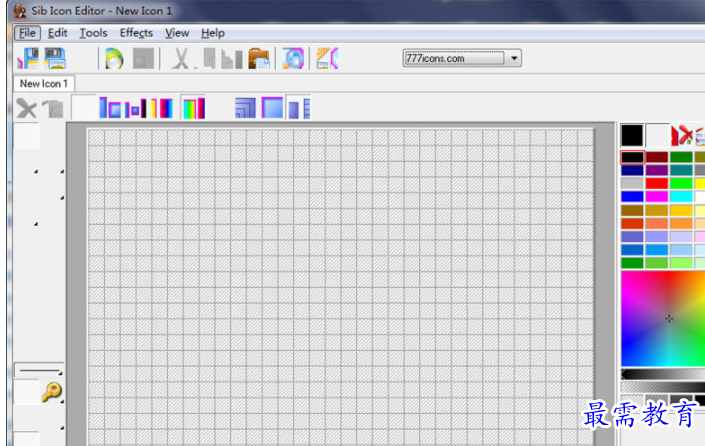
Task: Click the scissors Cut icon
Action: click(181, 58)
